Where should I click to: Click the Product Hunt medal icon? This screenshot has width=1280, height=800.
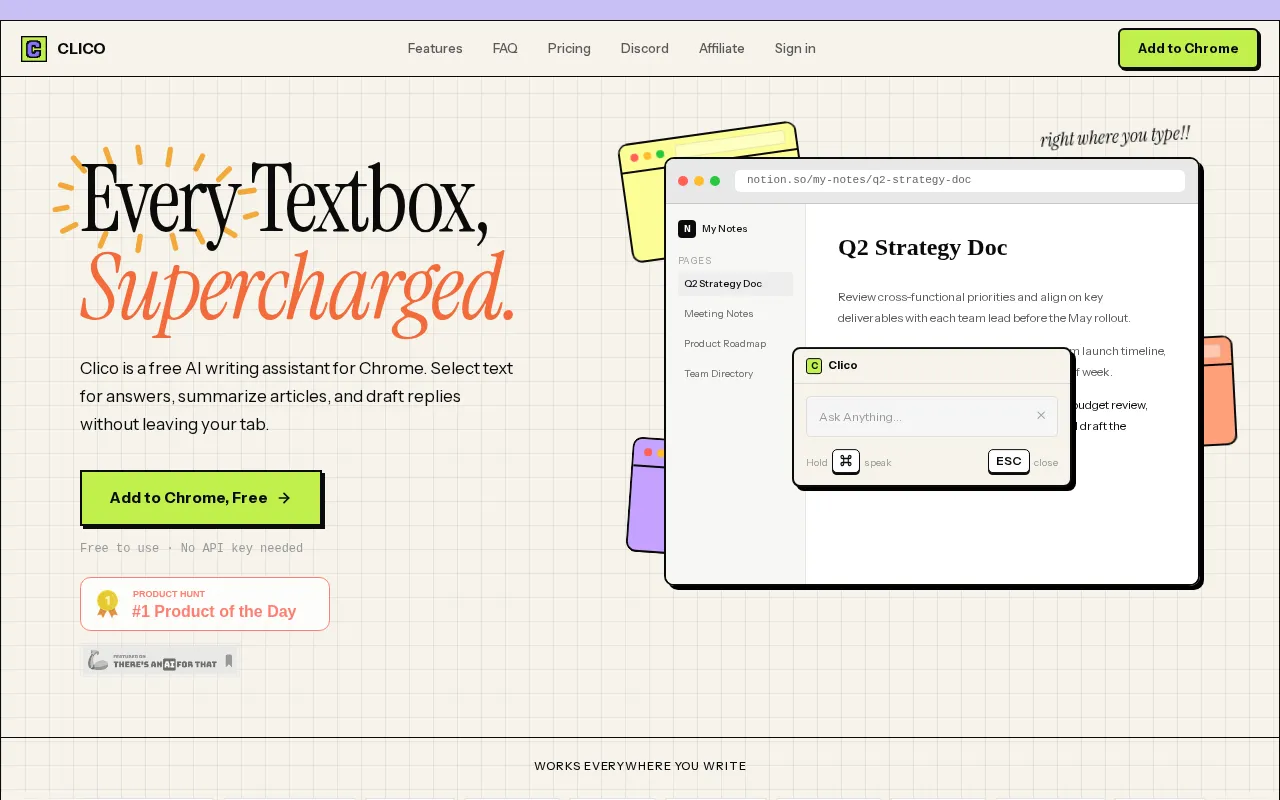pos(107,604)
